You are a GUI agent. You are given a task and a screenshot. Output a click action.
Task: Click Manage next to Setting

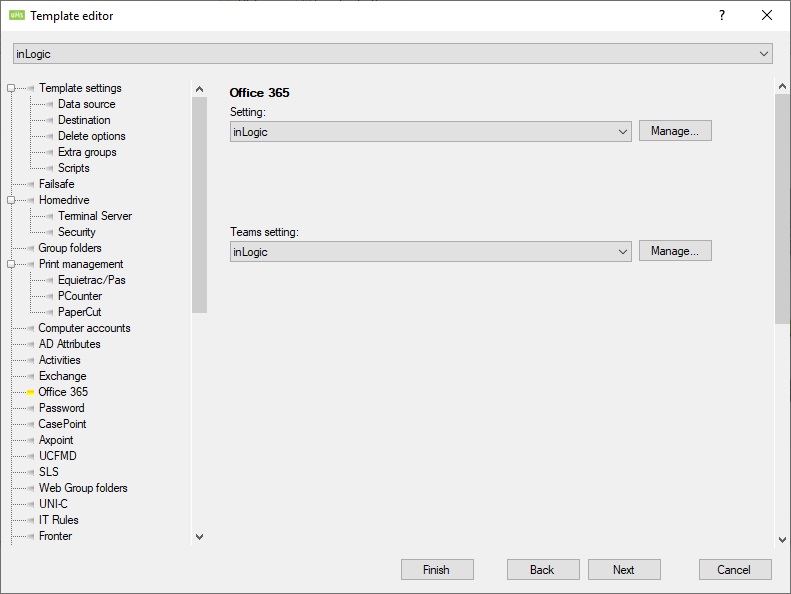click(x=675, y=131)
